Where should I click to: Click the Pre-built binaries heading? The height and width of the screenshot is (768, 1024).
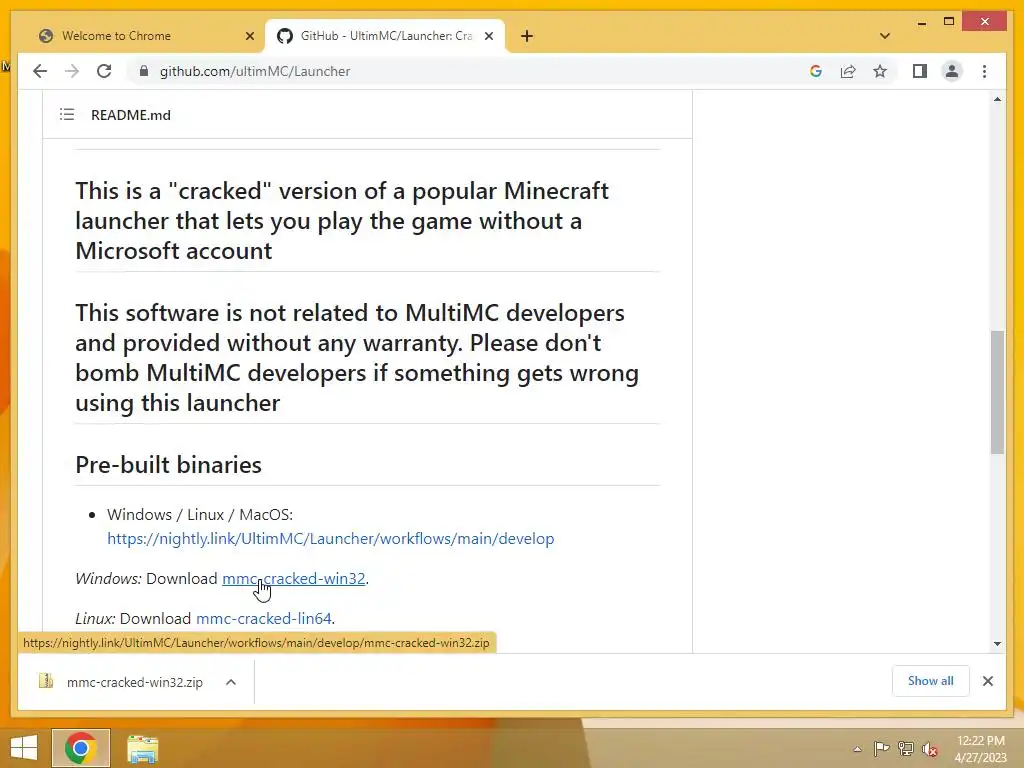click(x=168, y=465)
